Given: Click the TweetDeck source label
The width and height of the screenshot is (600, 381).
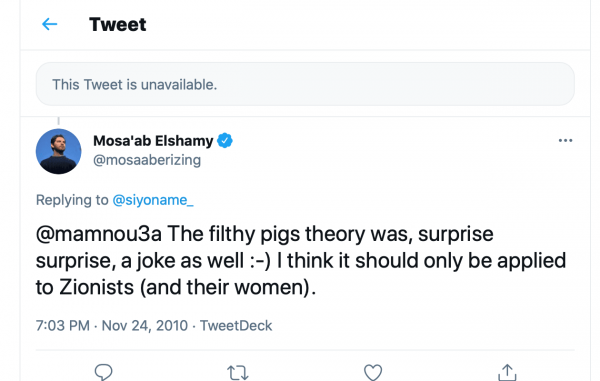Looking at the screenshot, I should click(236, 326).
